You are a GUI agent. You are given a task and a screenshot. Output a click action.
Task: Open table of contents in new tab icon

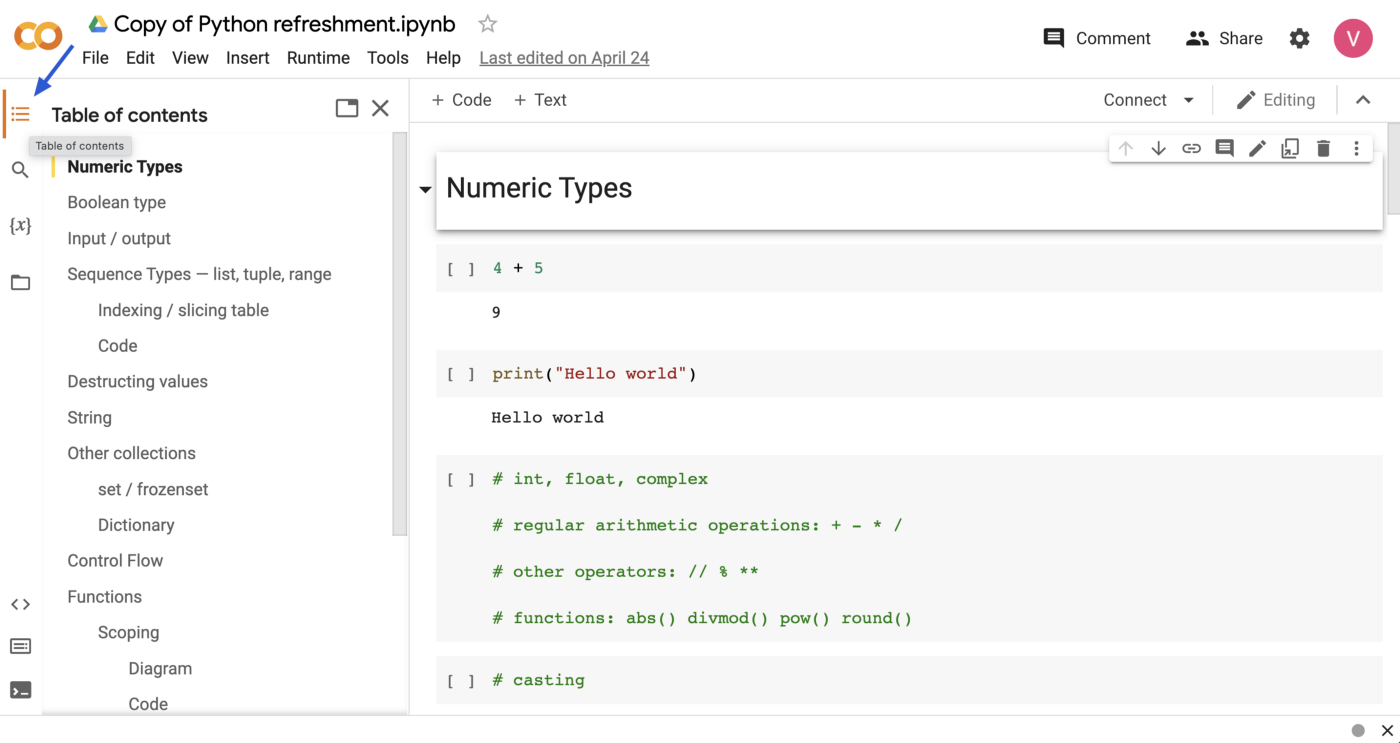pos(347,108)
